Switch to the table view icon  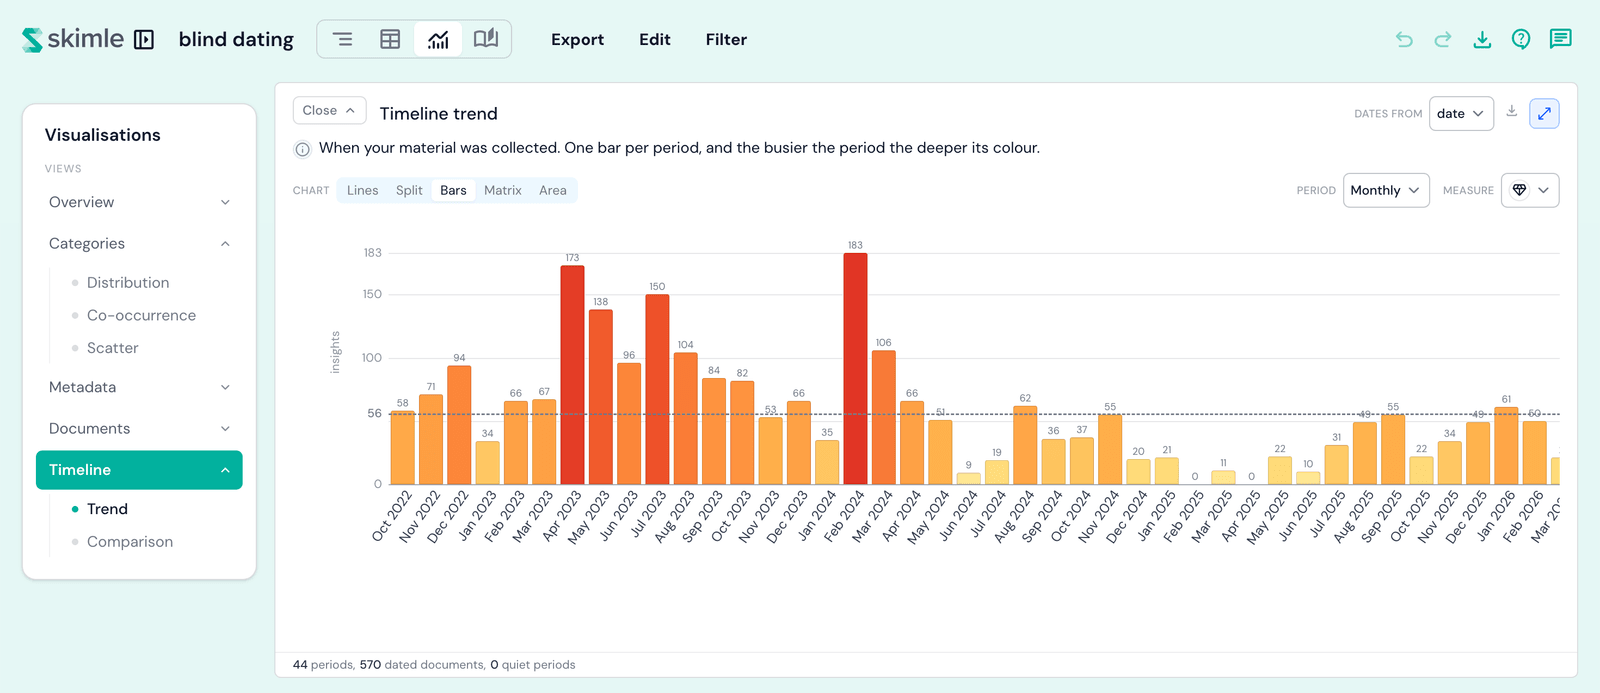(x=390, y=39)
